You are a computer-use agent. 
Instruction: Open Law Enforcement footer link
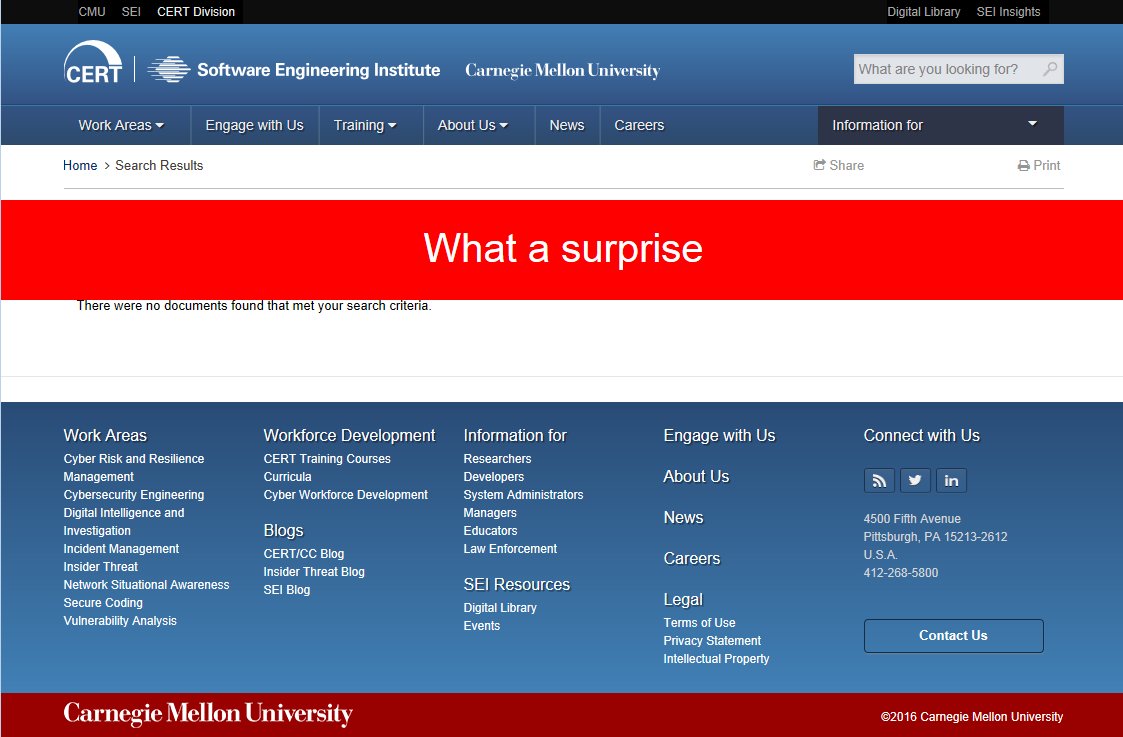[510, 549]
